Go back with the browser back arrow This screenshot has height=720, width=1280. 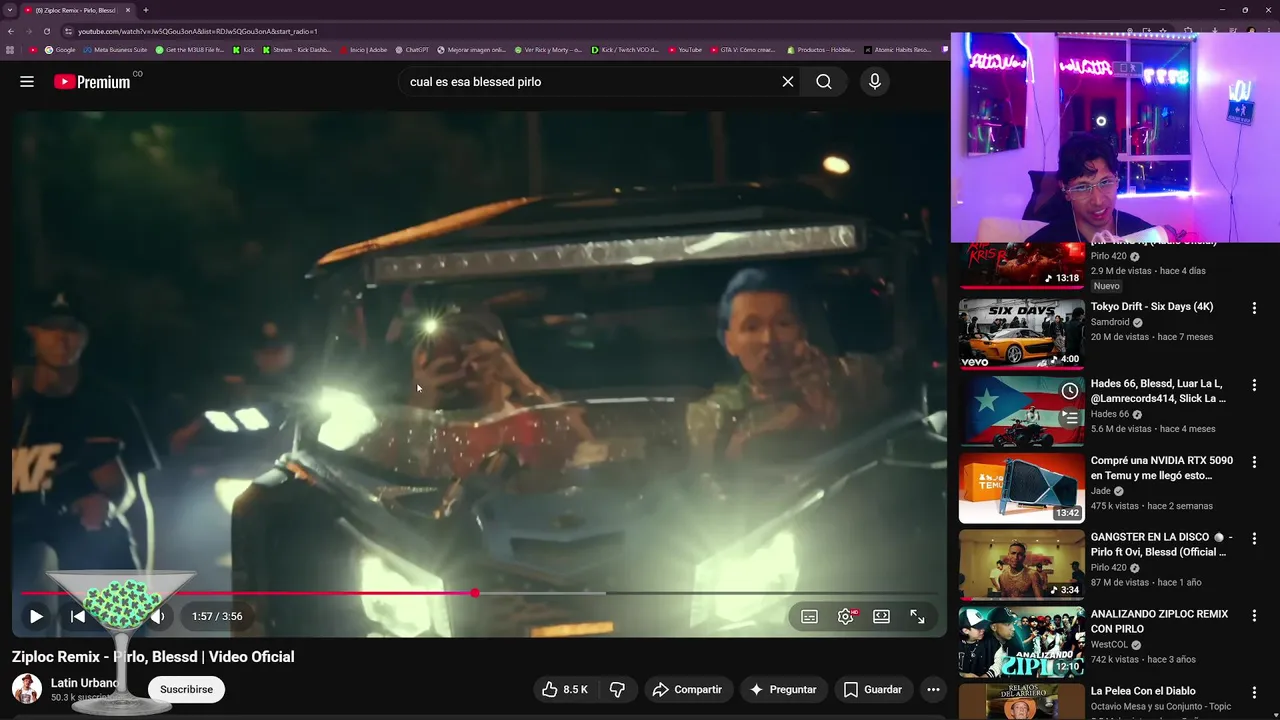tap(11, 31)
